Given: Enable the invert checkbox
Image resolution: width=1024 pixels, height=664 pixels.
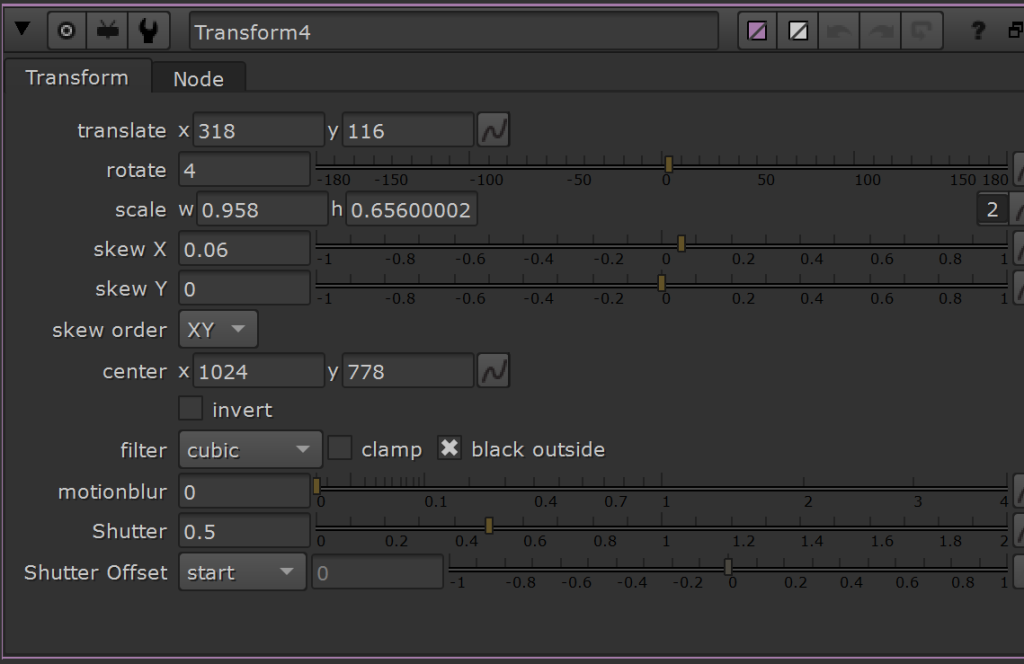Looking at the screenshot, I should 190,409.
